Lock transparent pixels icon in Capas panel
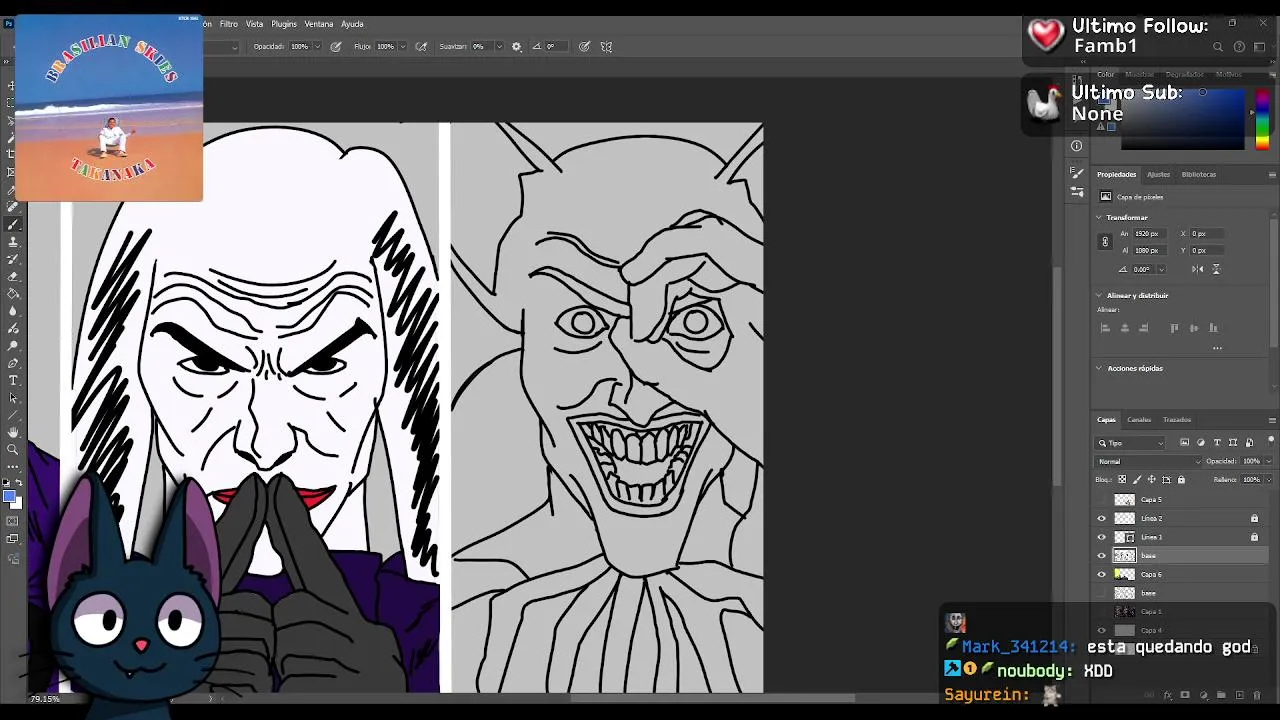 click(x=1122, y=480)
